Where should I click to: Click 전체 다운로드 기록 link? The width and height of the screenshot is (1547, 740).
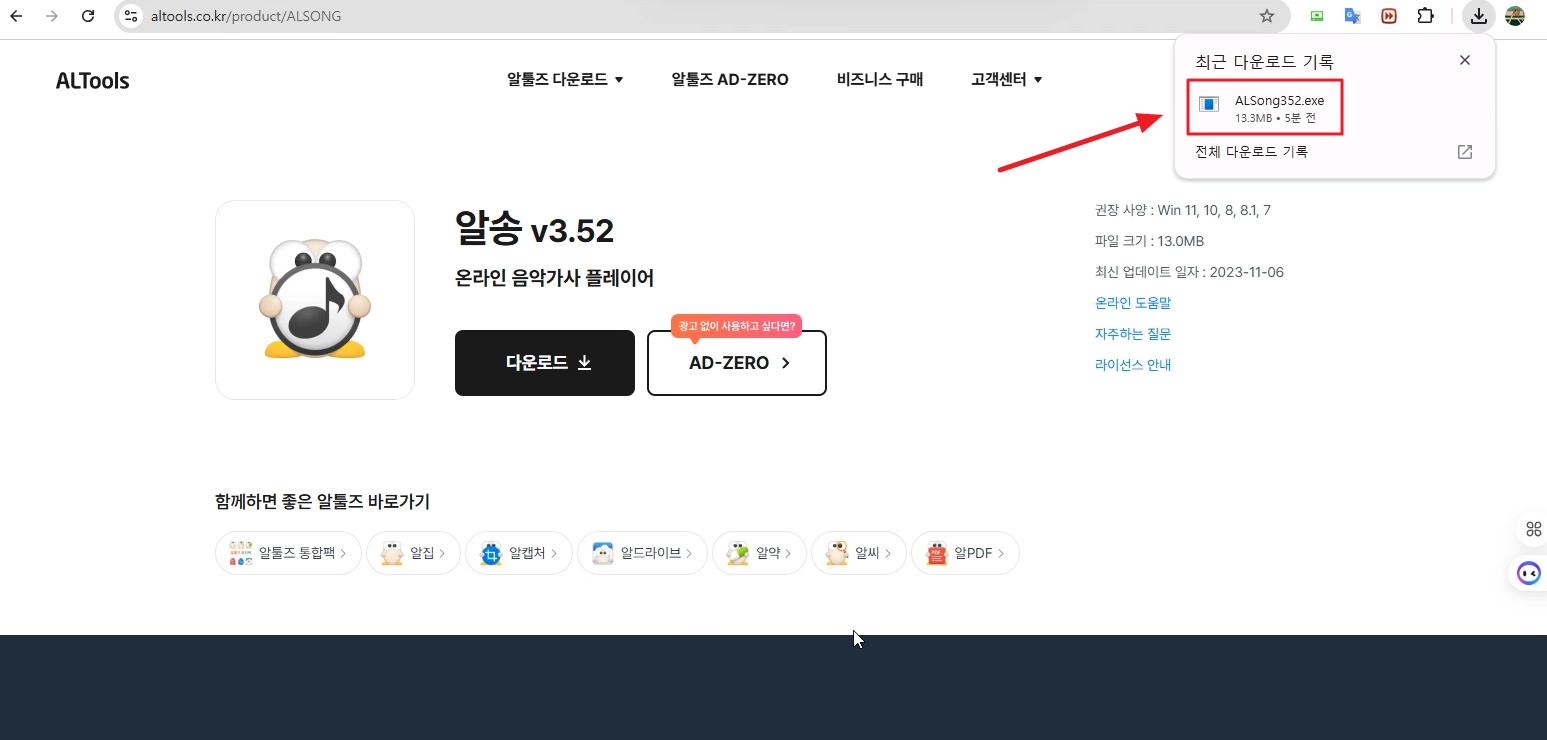click(x=1252, y=152)
